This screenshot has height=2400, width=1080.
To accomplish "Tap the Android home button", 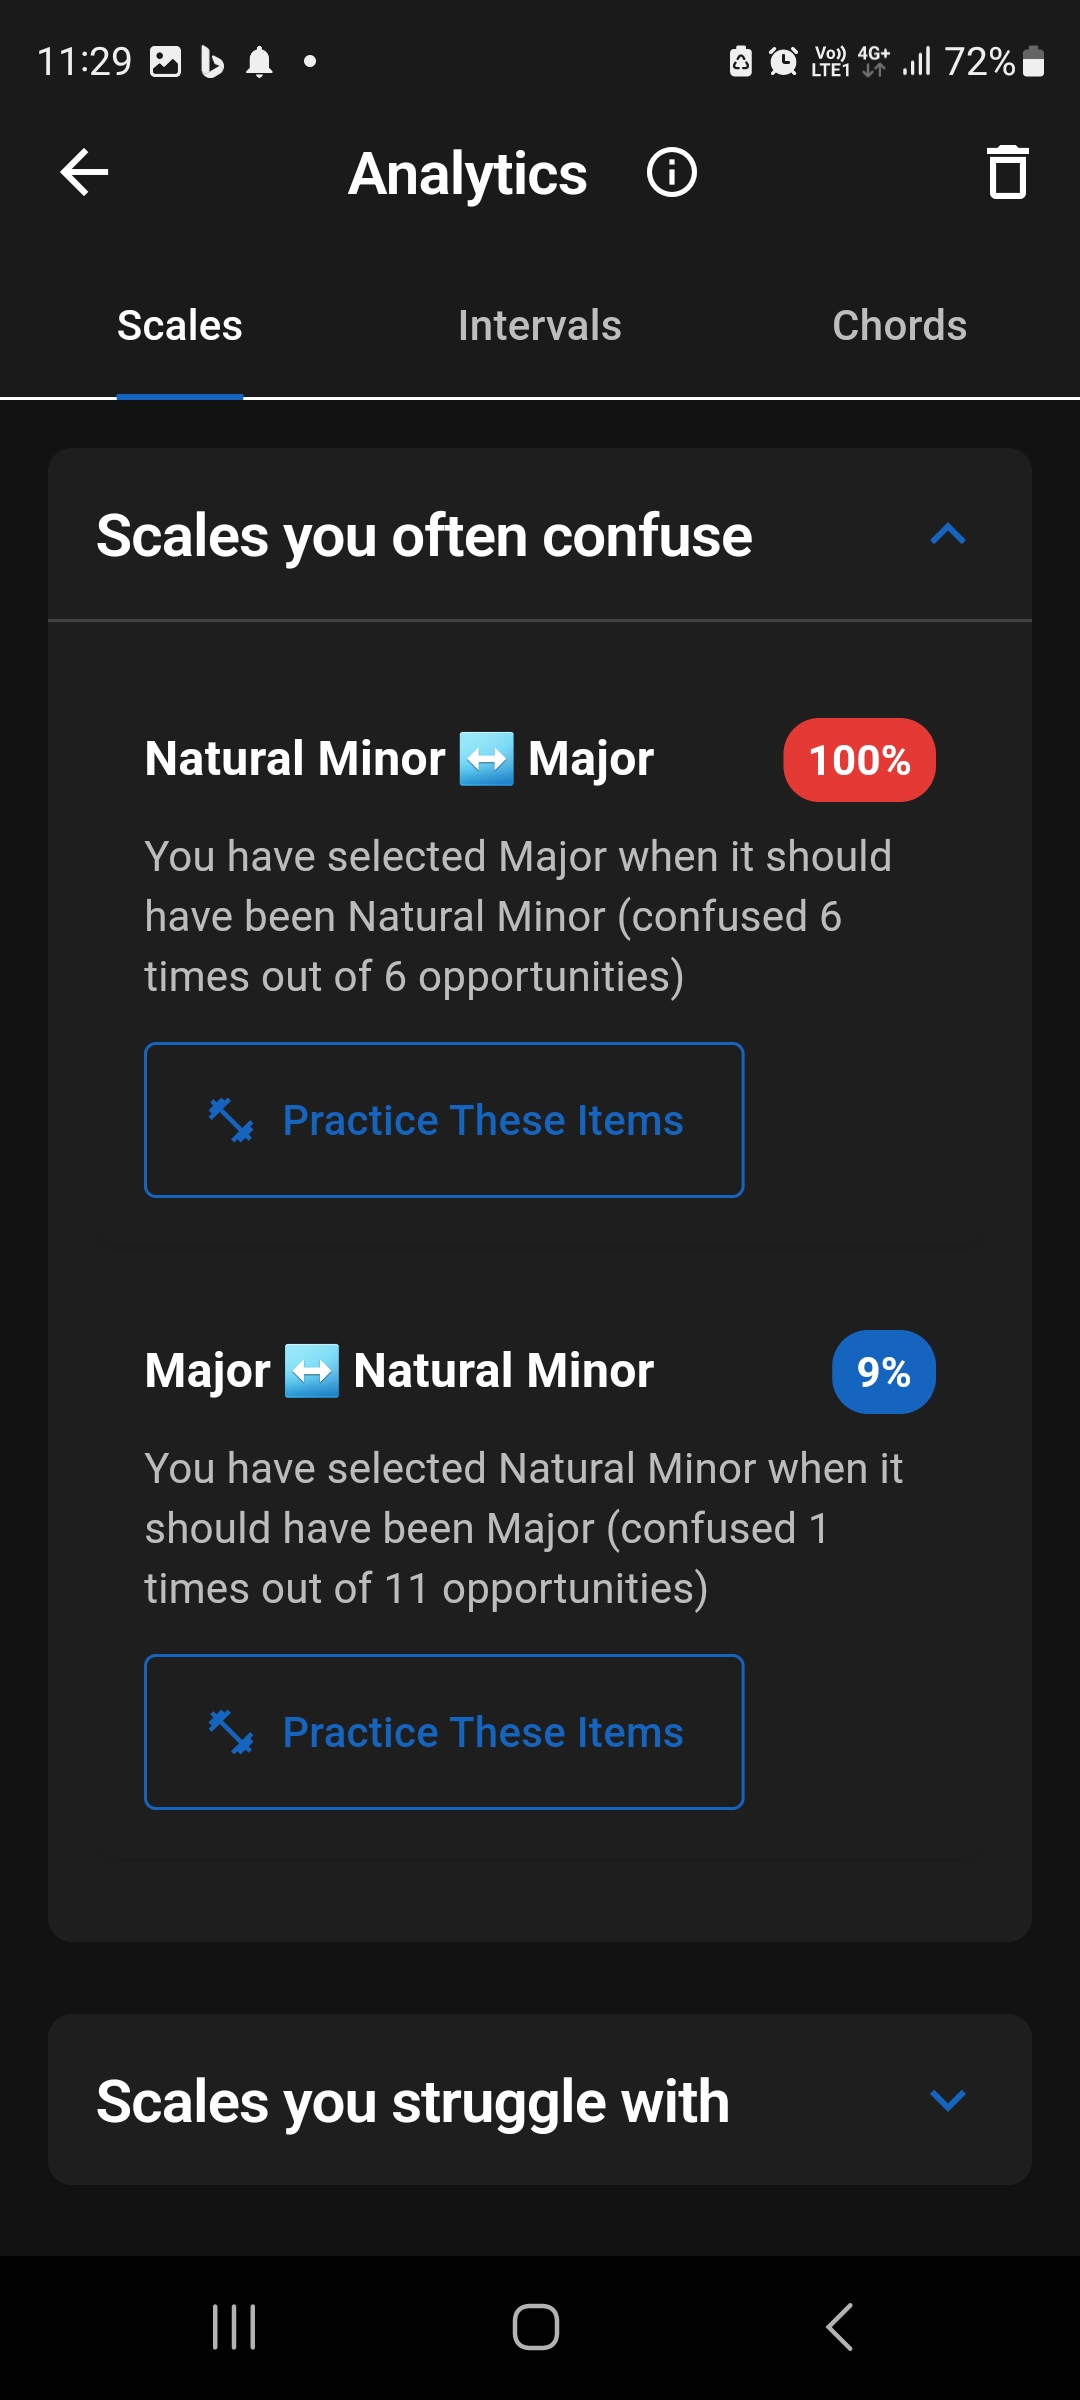I will coord(536,2327).
